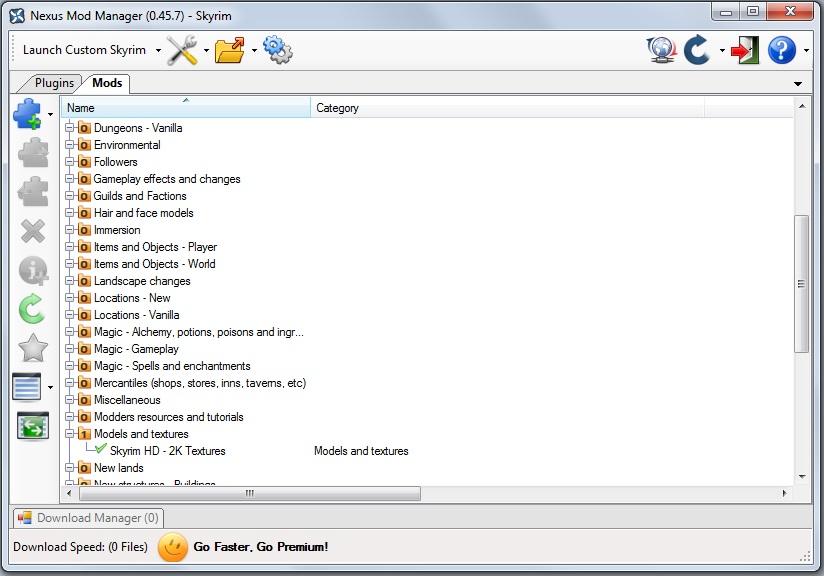The height and width of the screenshot is (576, 824).
Task: Click the Models and textures folder icon
Action: point(84,434)
